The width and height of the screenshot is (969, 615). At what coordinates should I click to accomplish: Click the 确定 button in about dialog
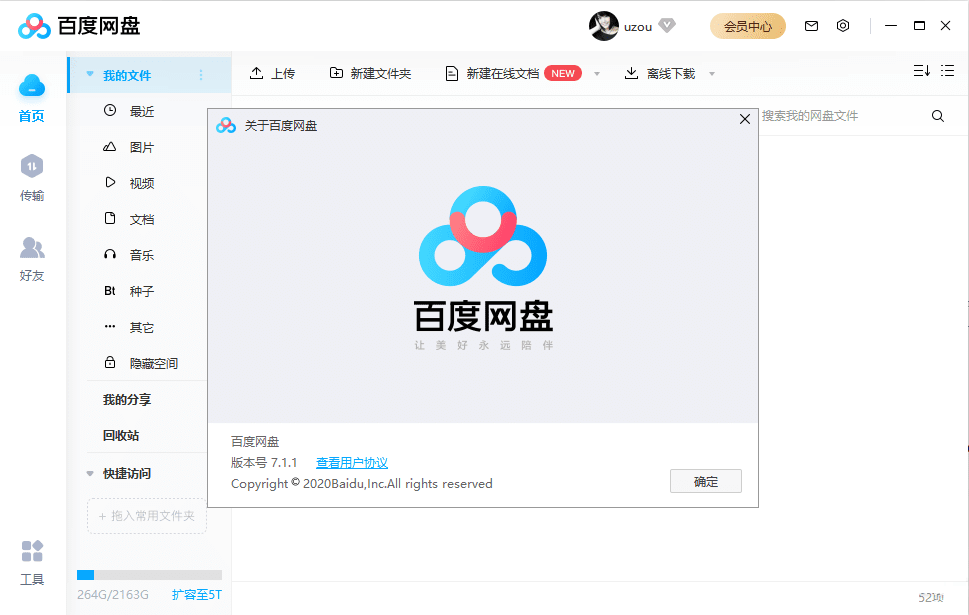click(706, 481)
